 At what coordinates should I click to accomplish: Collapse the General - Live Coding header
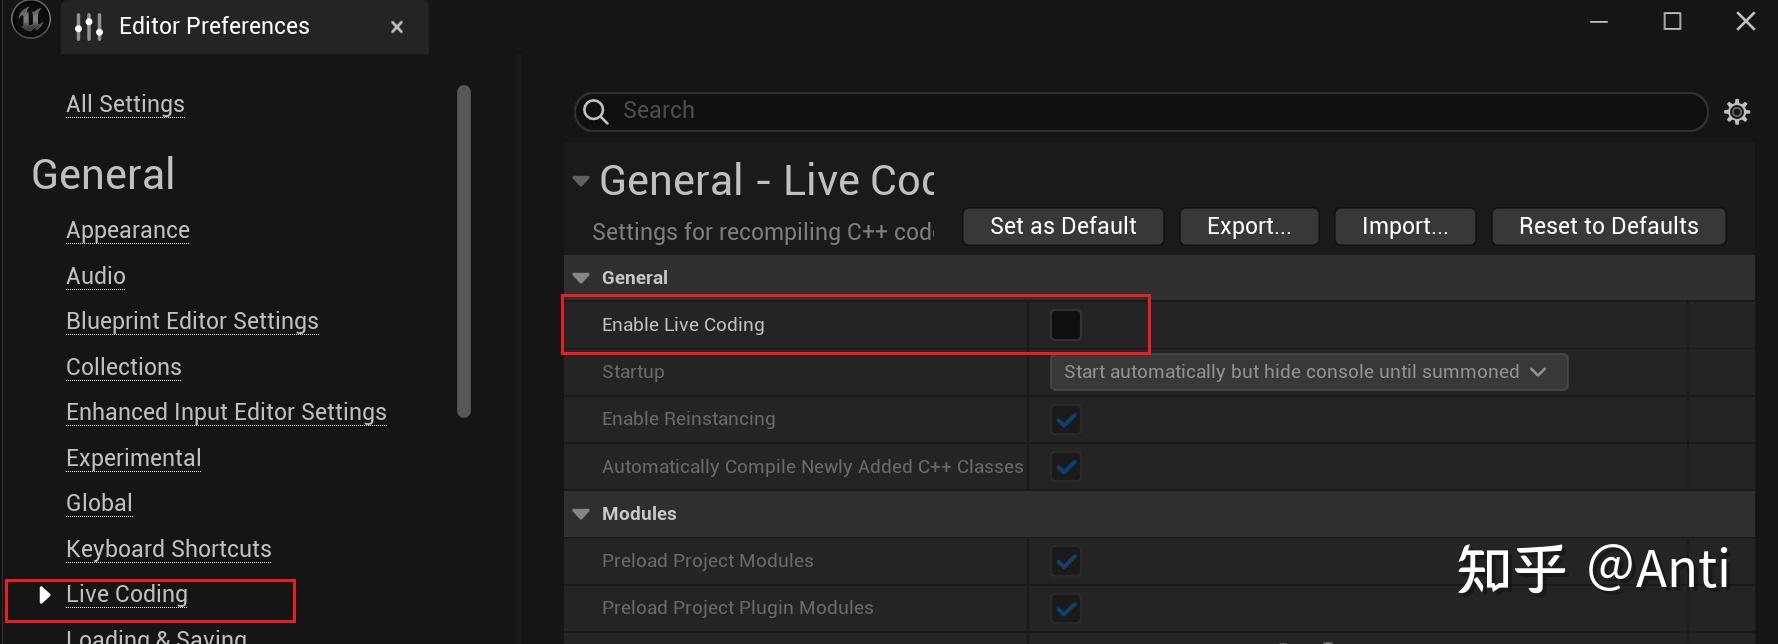tap(581, 181)
